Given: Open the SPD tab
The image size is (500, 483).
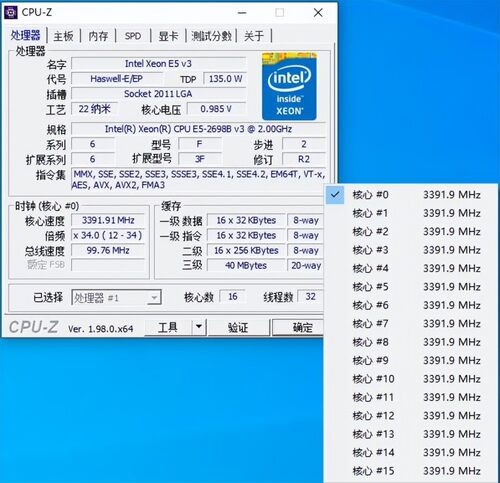Looking at the screenshot, I should [133, 36].
